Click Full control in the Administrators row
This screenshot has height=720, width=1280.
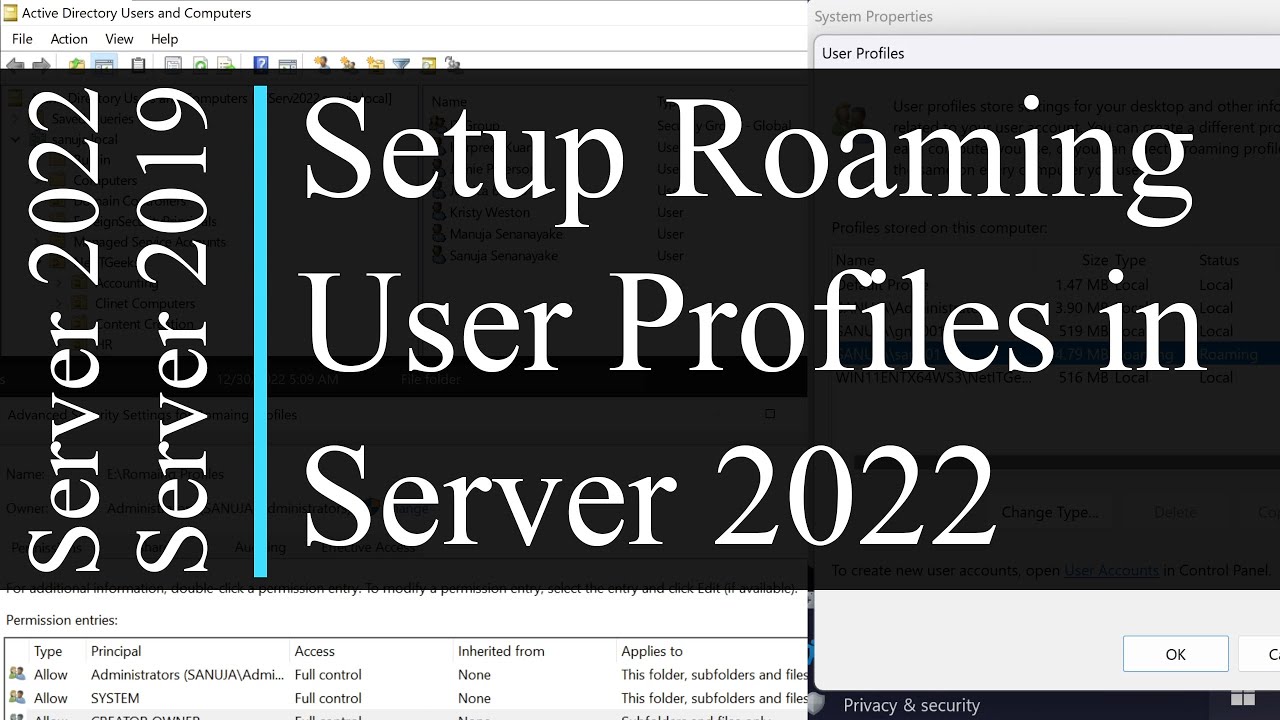(x=328, y=675)
